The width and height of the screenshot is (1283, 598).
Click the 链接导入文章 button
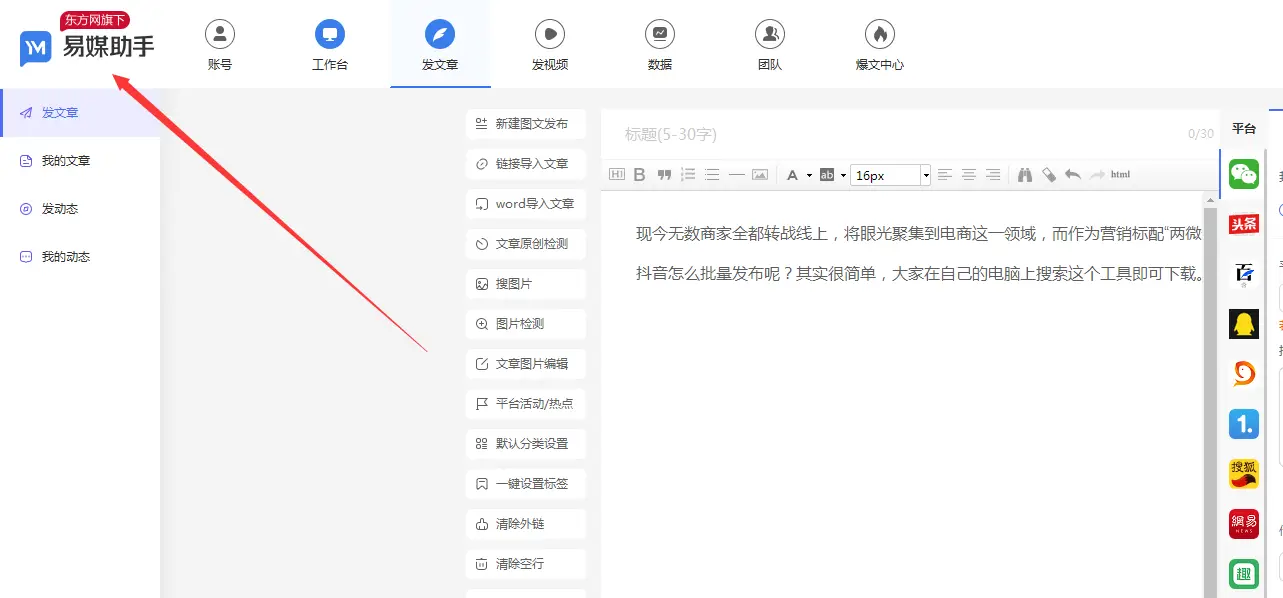coord(526,164)
